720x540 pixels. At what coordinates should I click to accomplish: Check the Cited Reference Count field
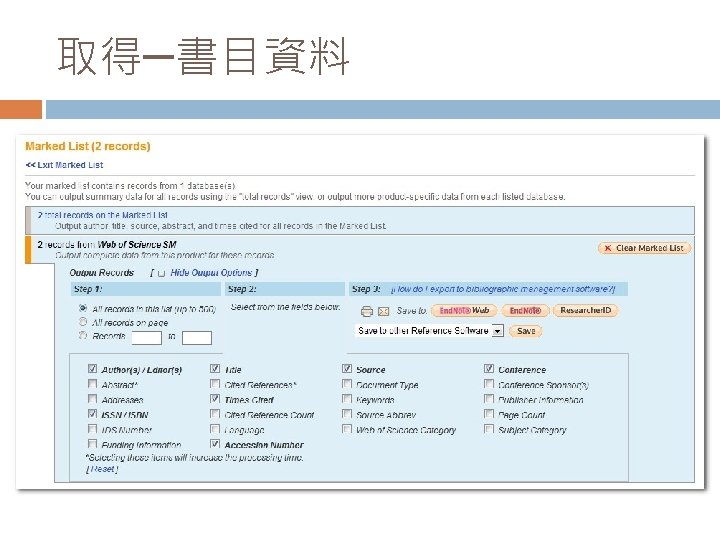point(215,414)
